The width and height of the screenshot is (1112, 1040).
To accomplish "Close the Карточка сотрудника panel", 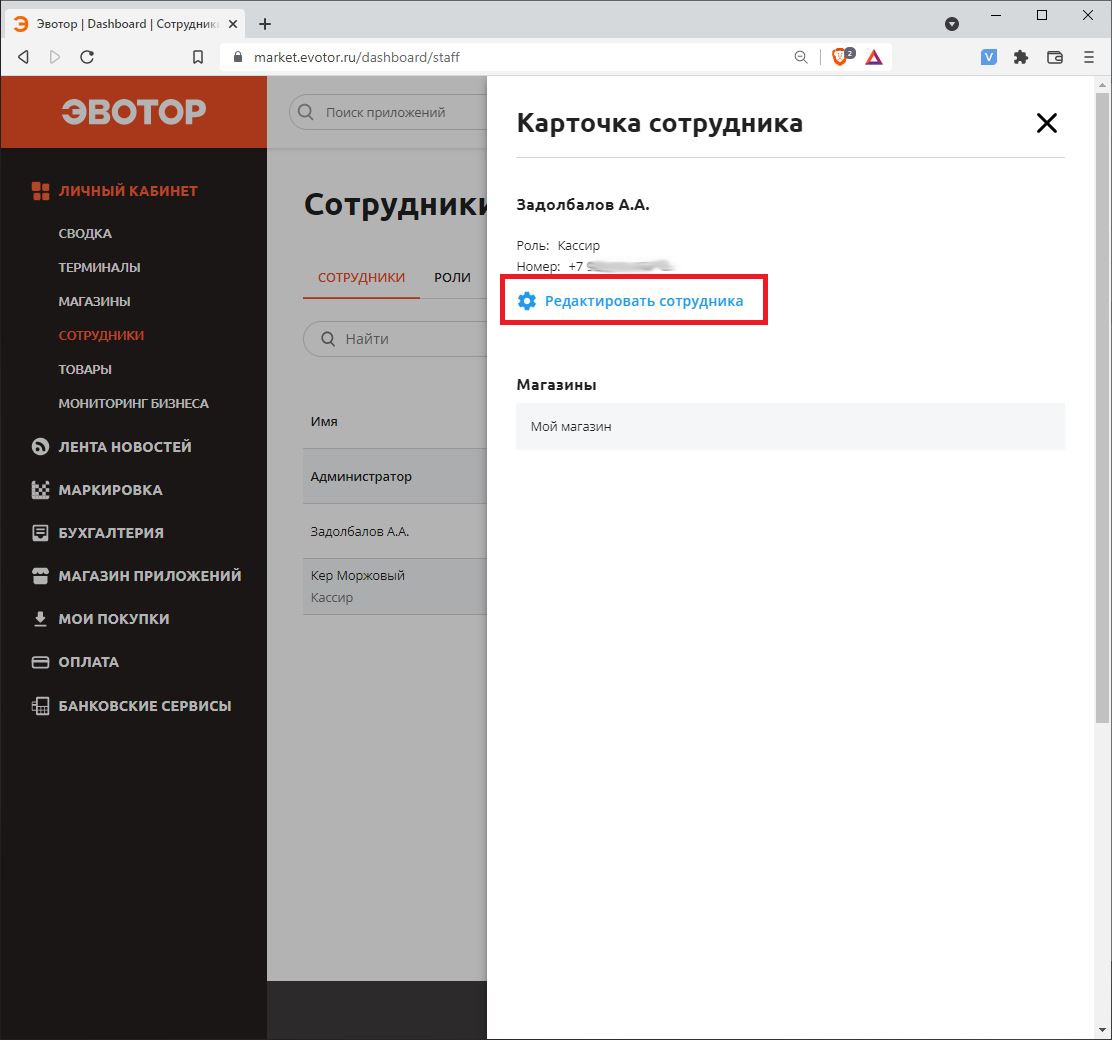I will [1046, 123].
